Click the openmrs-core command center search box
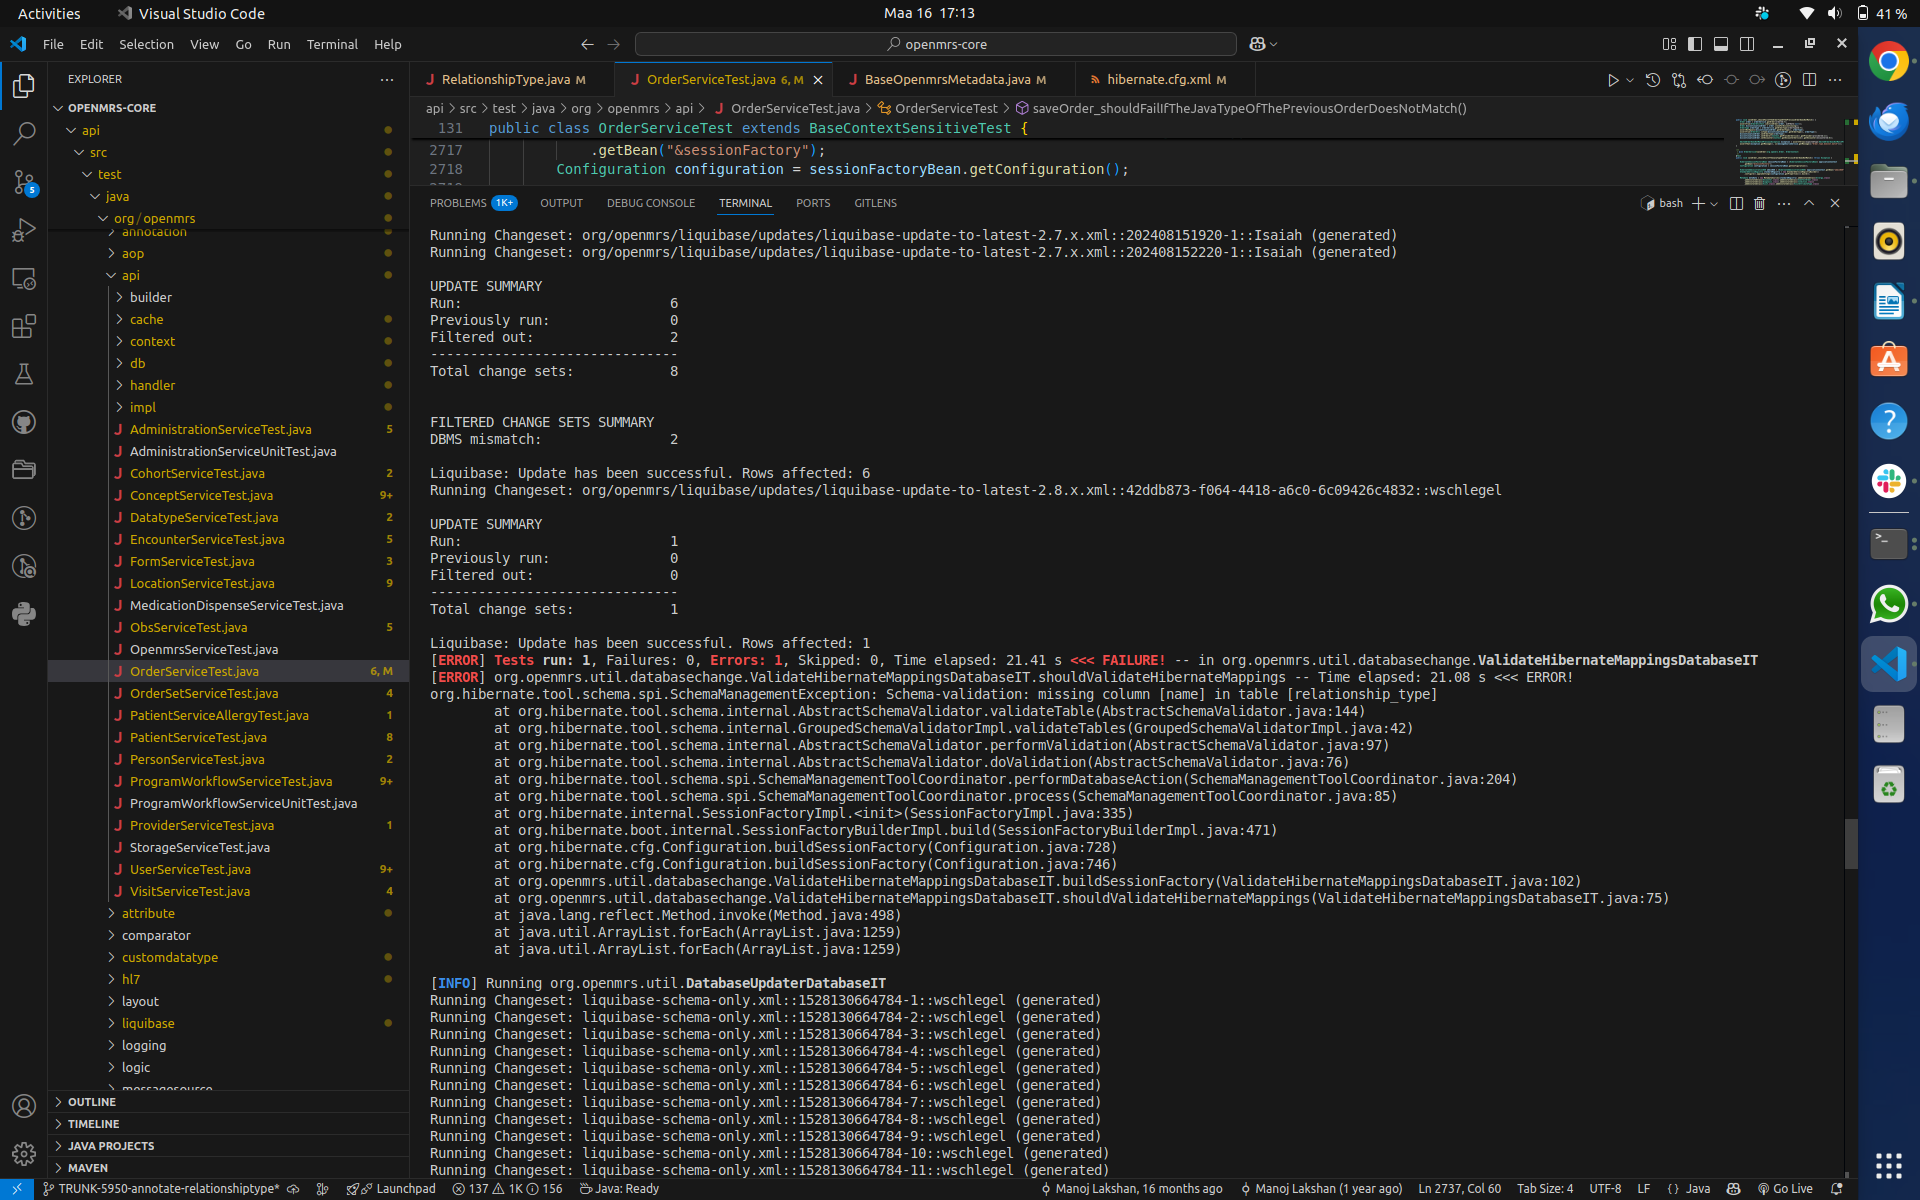 click(x=936, y=44)
